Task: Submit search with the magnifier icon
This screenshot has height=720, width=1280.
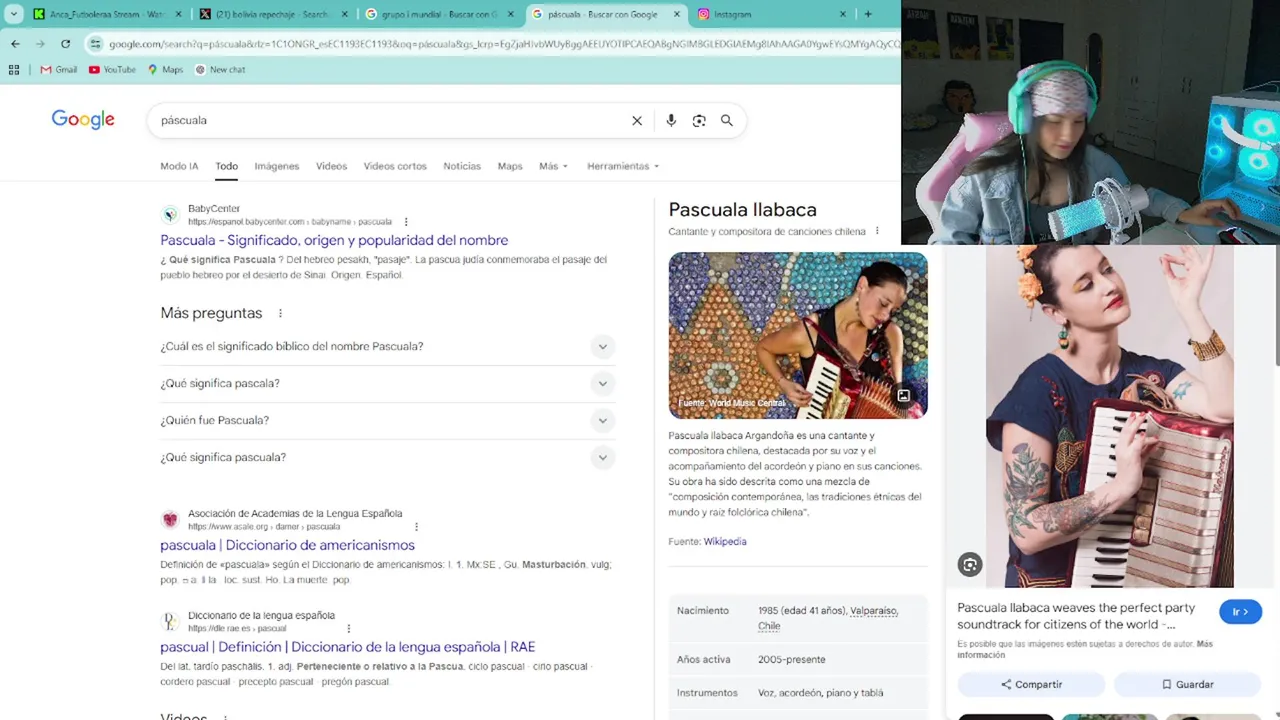Action: [727, 120]
